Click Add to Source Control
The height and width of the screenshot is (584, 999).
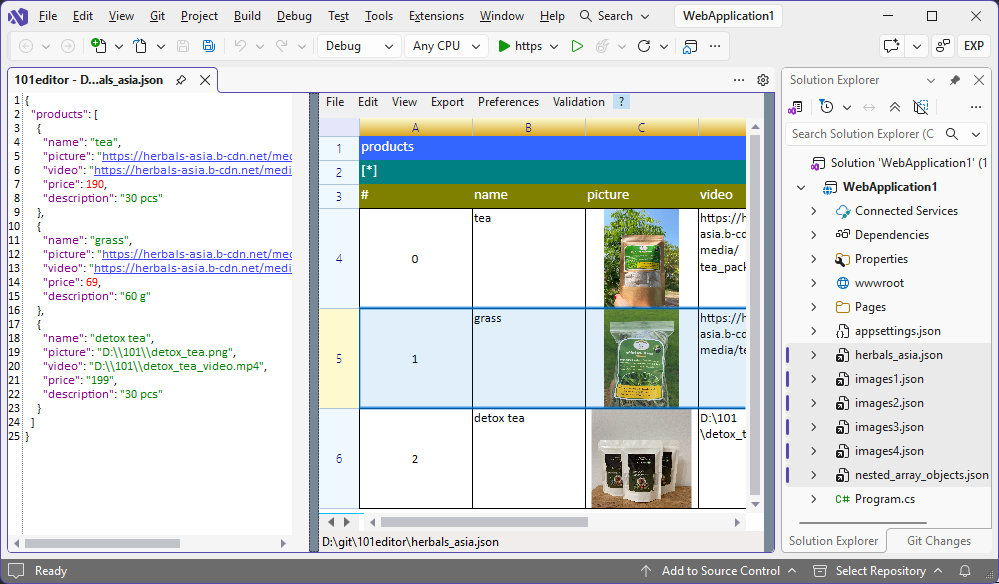(x=720, y=571)
